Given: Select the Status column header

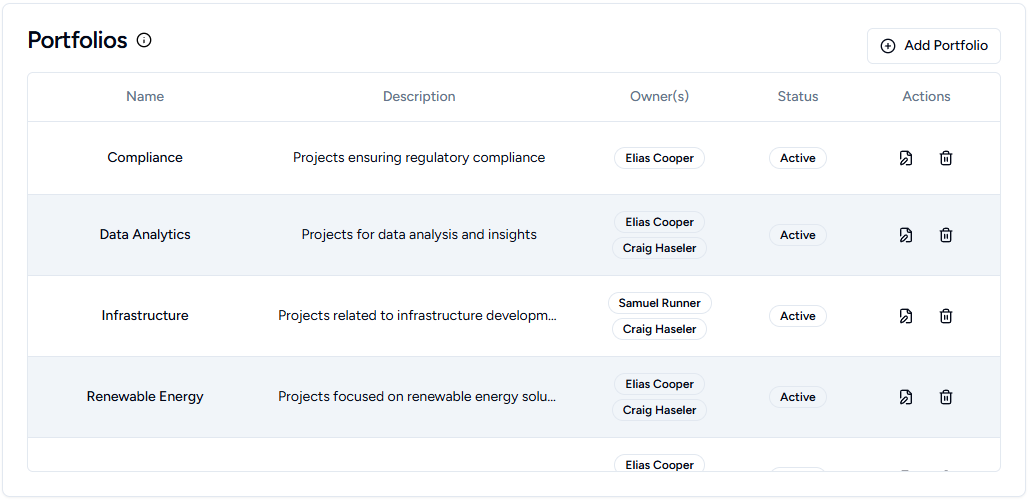Looking at the screenshot, I should 797,97.
